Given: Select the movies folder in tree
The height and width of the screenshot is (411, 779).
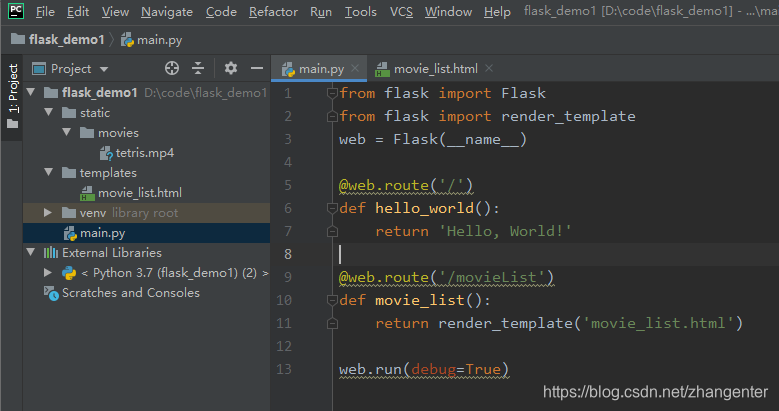Looking at the screenshot, I should point(118,133).
